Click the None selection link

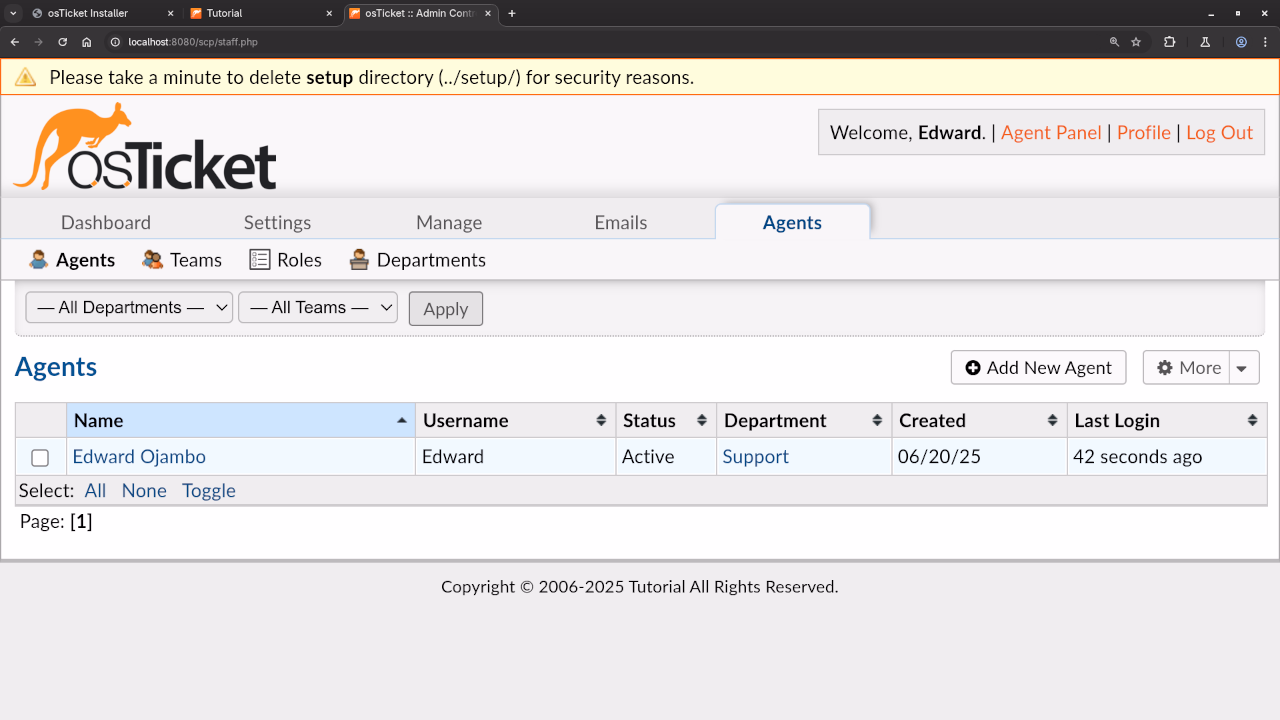click(x=144, y=491)
